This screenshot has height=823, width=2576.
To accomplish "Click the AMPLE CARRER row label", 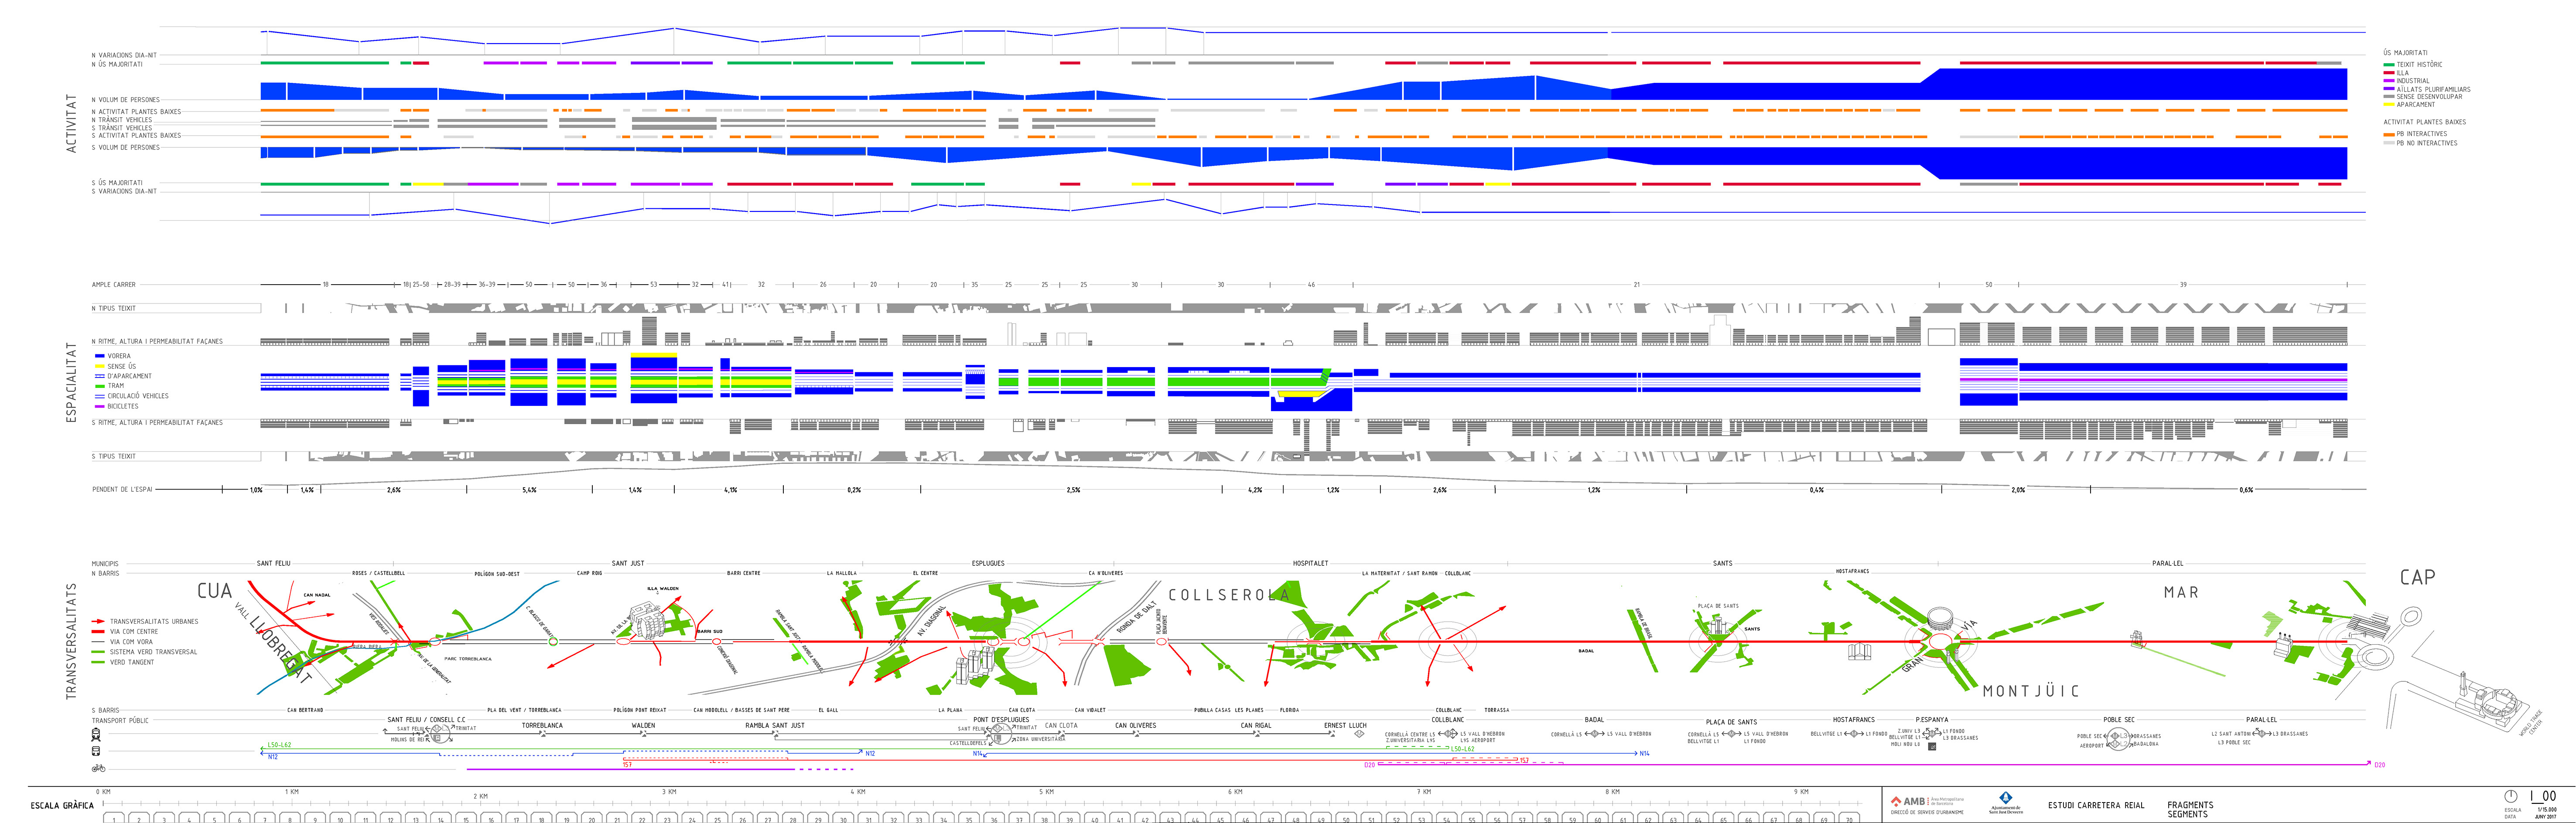I will coord(114,285).
